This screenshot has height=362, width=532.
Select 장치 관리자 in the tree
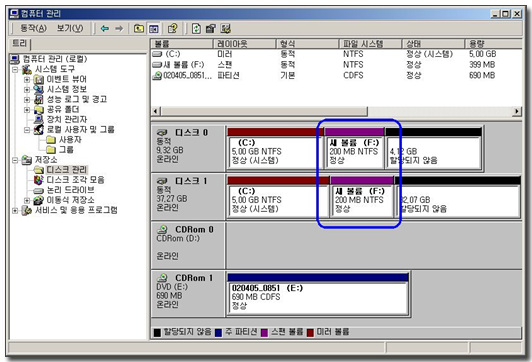tap(66, 119)
